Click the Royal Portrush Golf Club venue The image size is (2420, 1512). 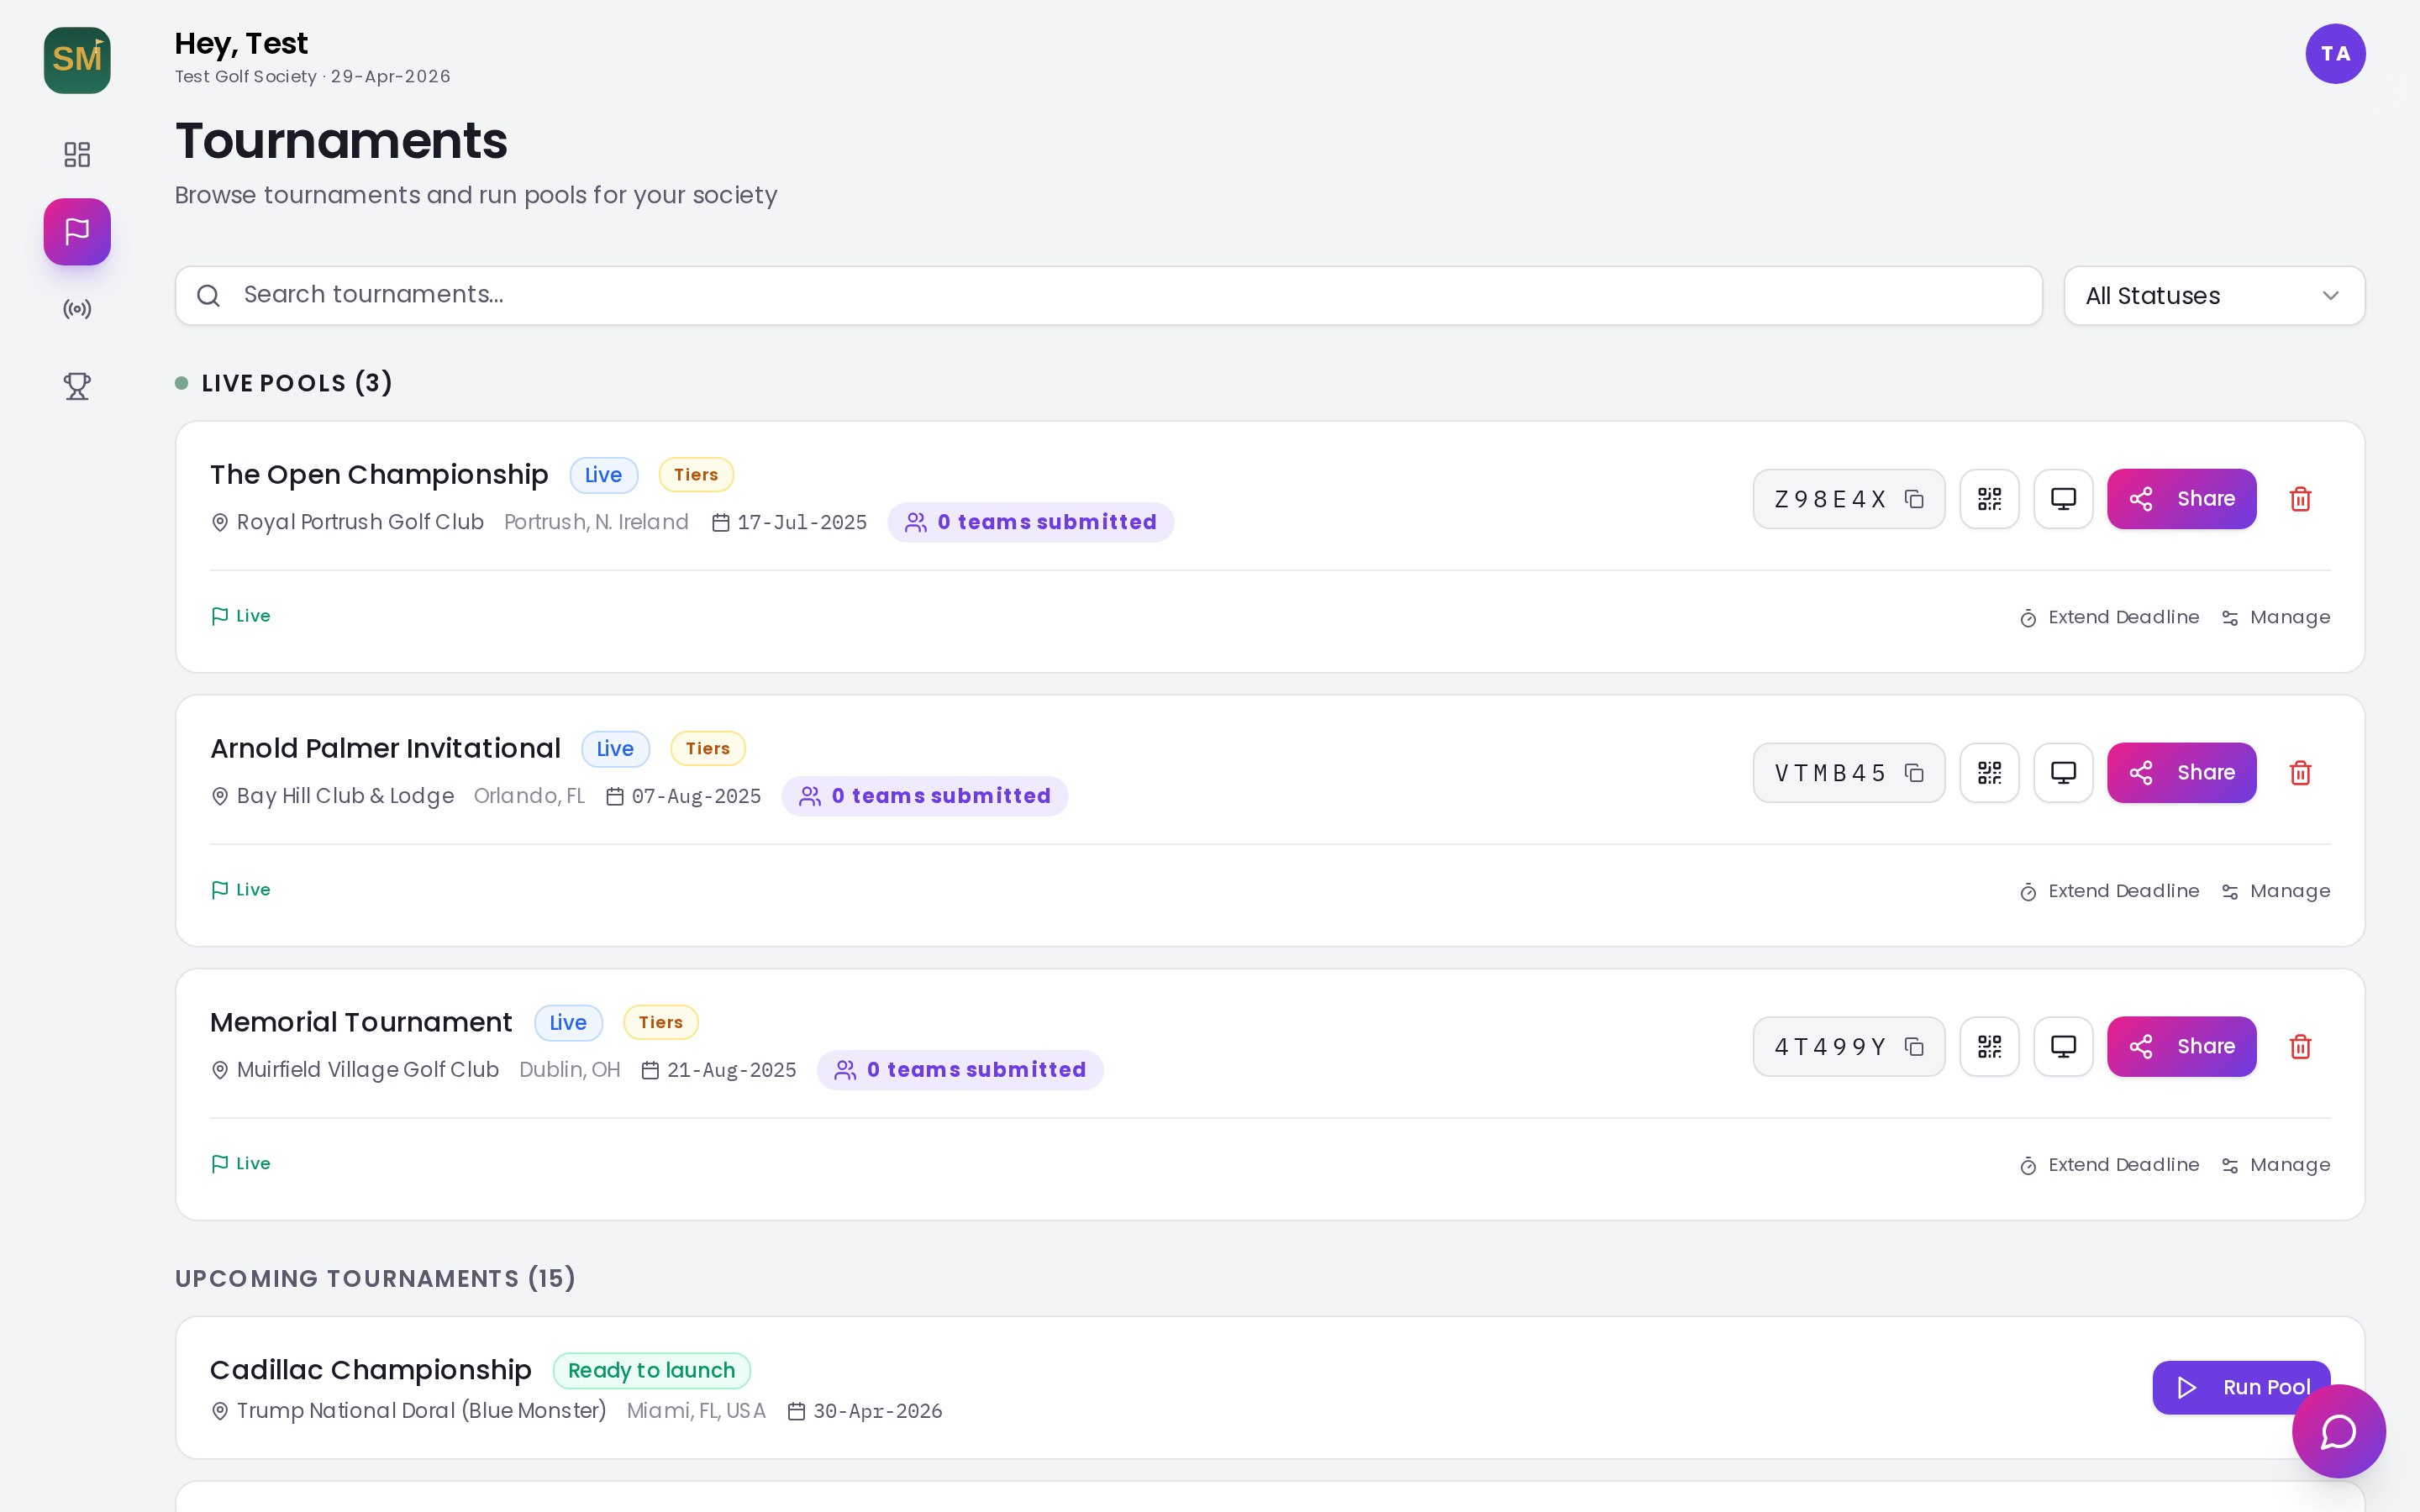pyautogui.click(x=360, y=523)
